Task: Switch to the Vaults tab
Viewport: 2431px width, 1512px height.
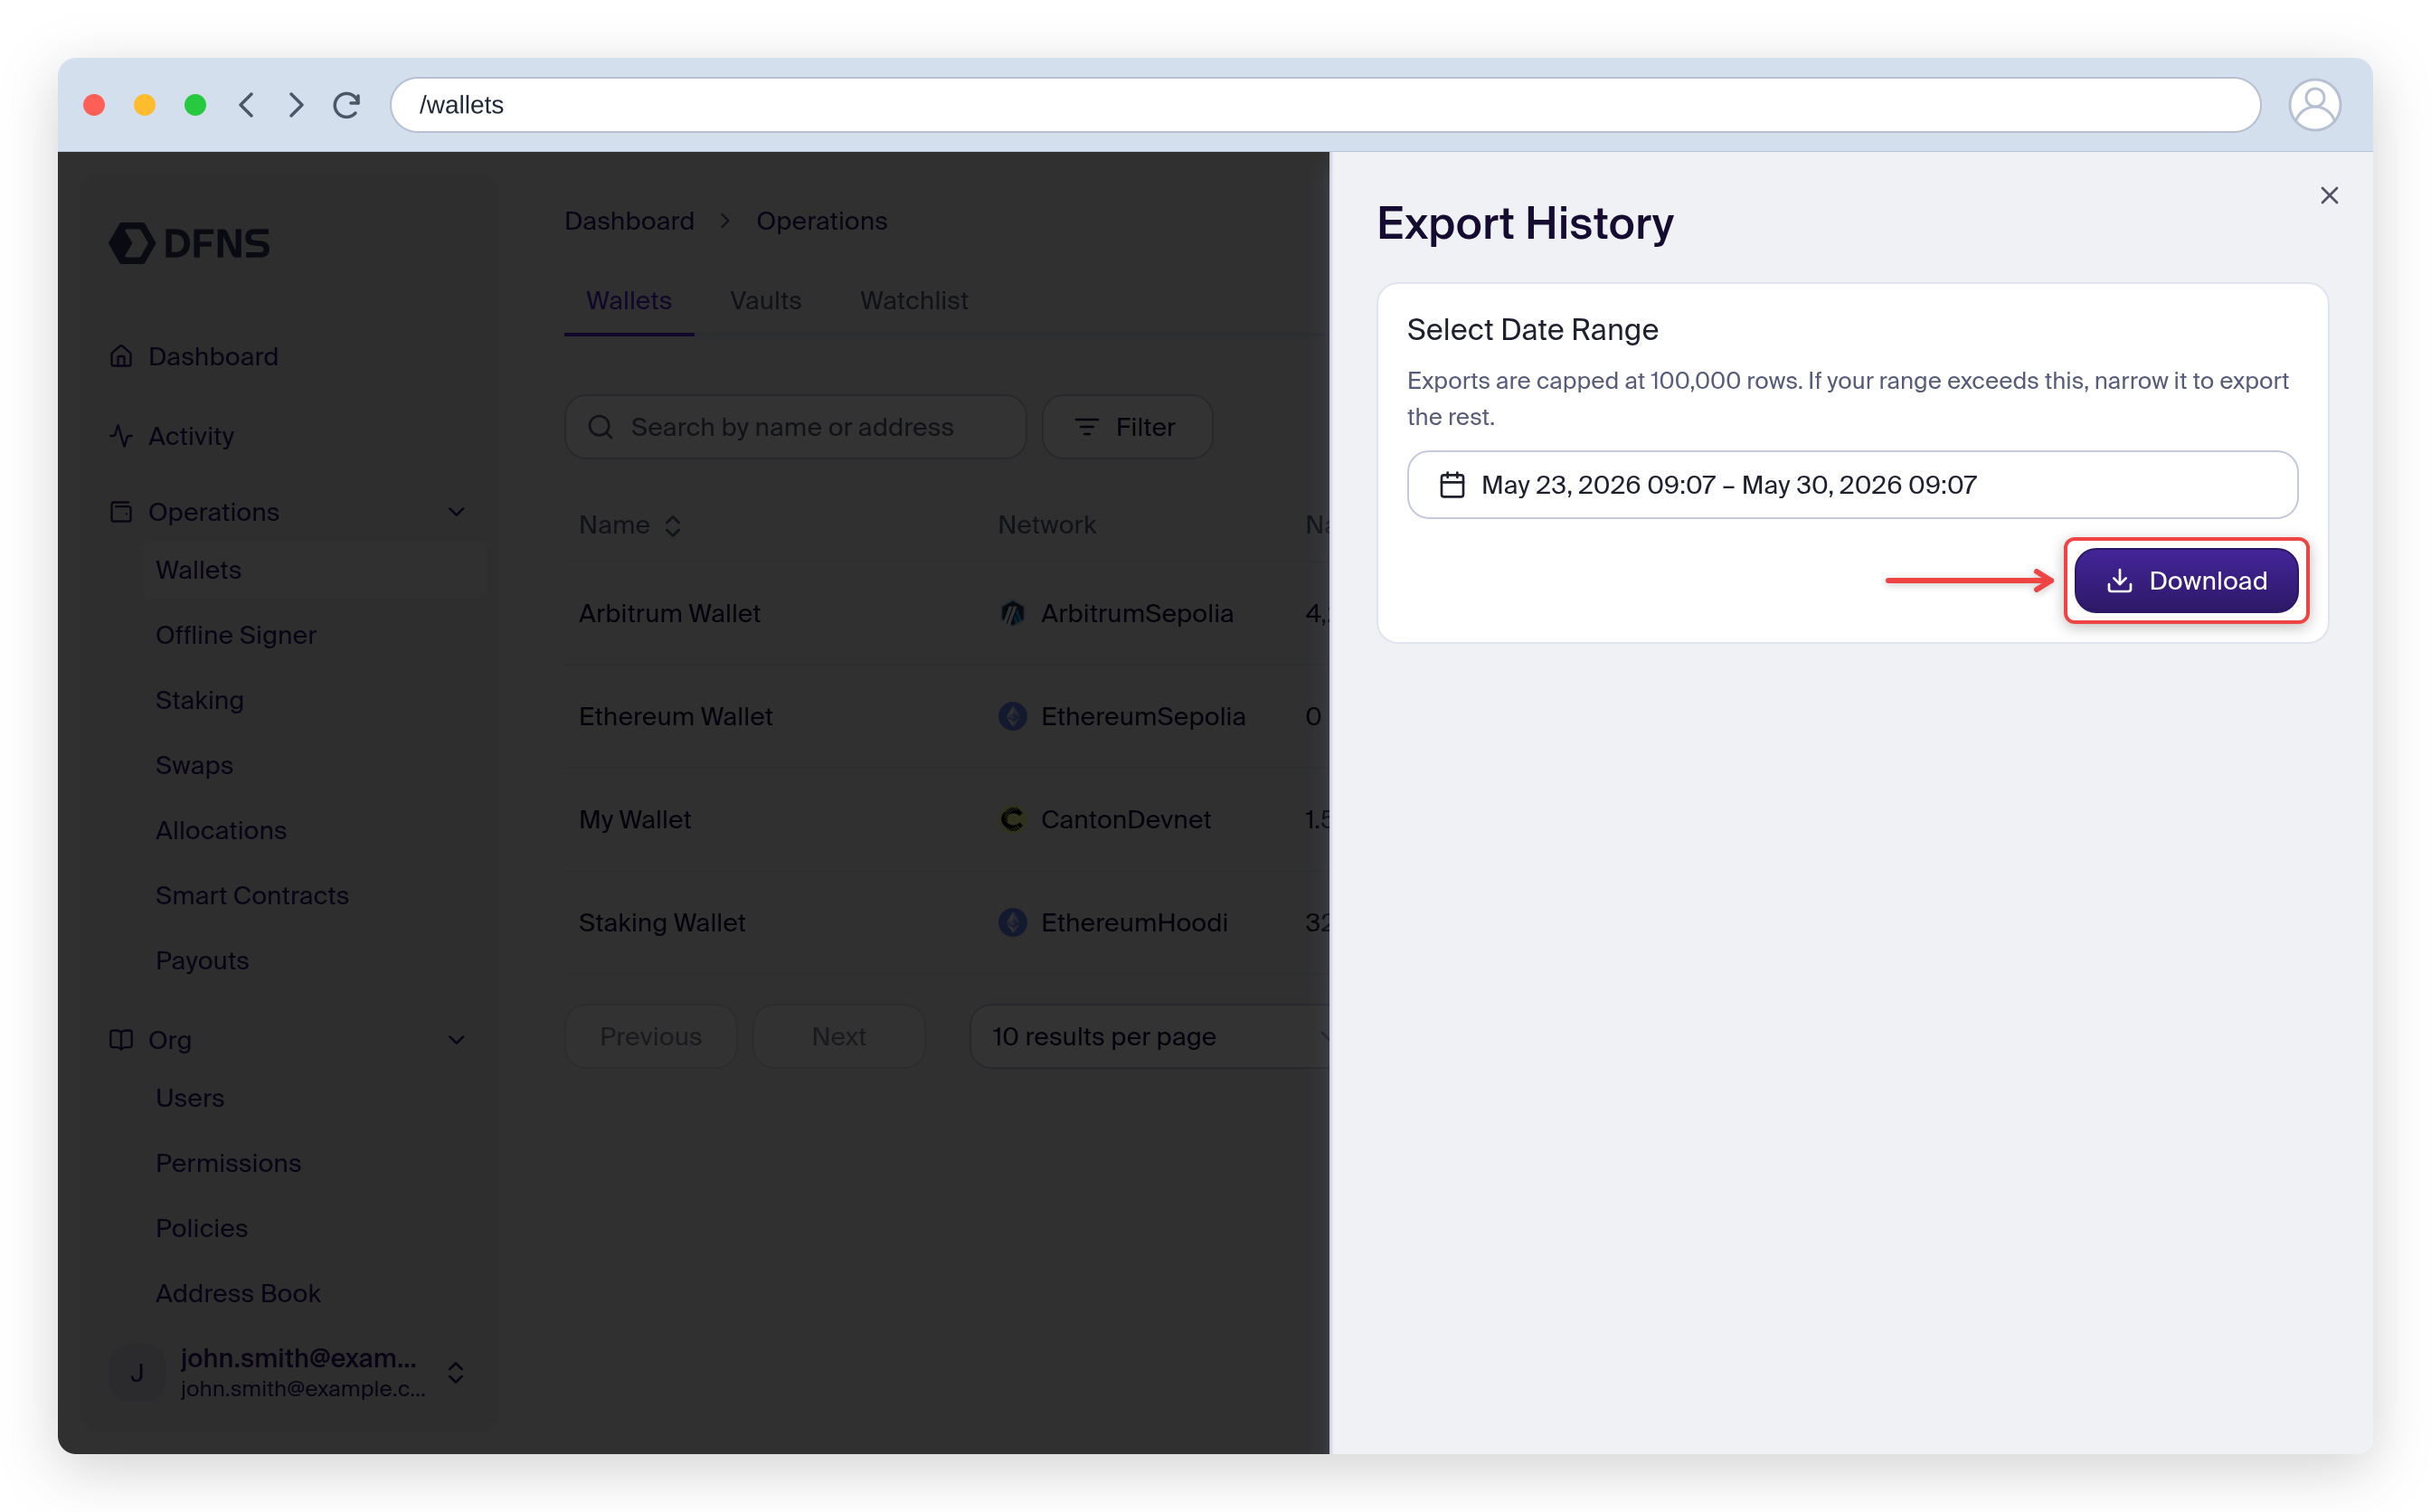Action: click(x=766, y=301)
